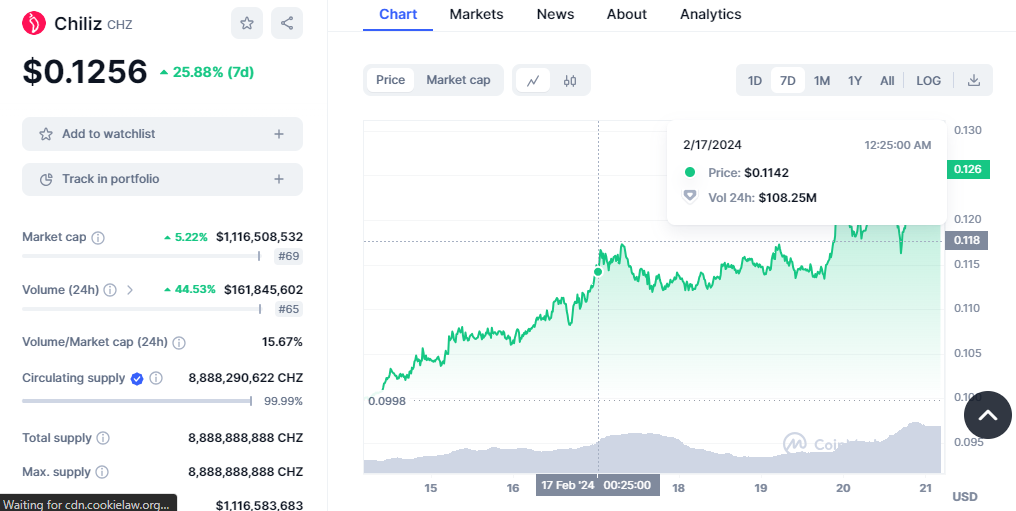Click plus icon on Track in portfolio

pos(279,179)
